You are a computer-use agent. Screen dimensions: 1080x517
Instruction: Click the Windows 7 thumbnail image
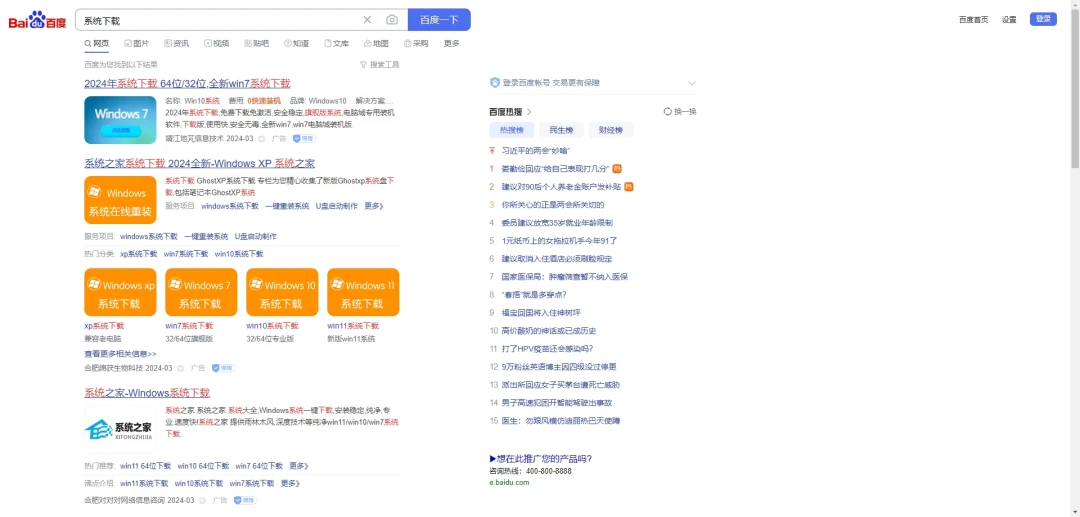click(121, 120)
